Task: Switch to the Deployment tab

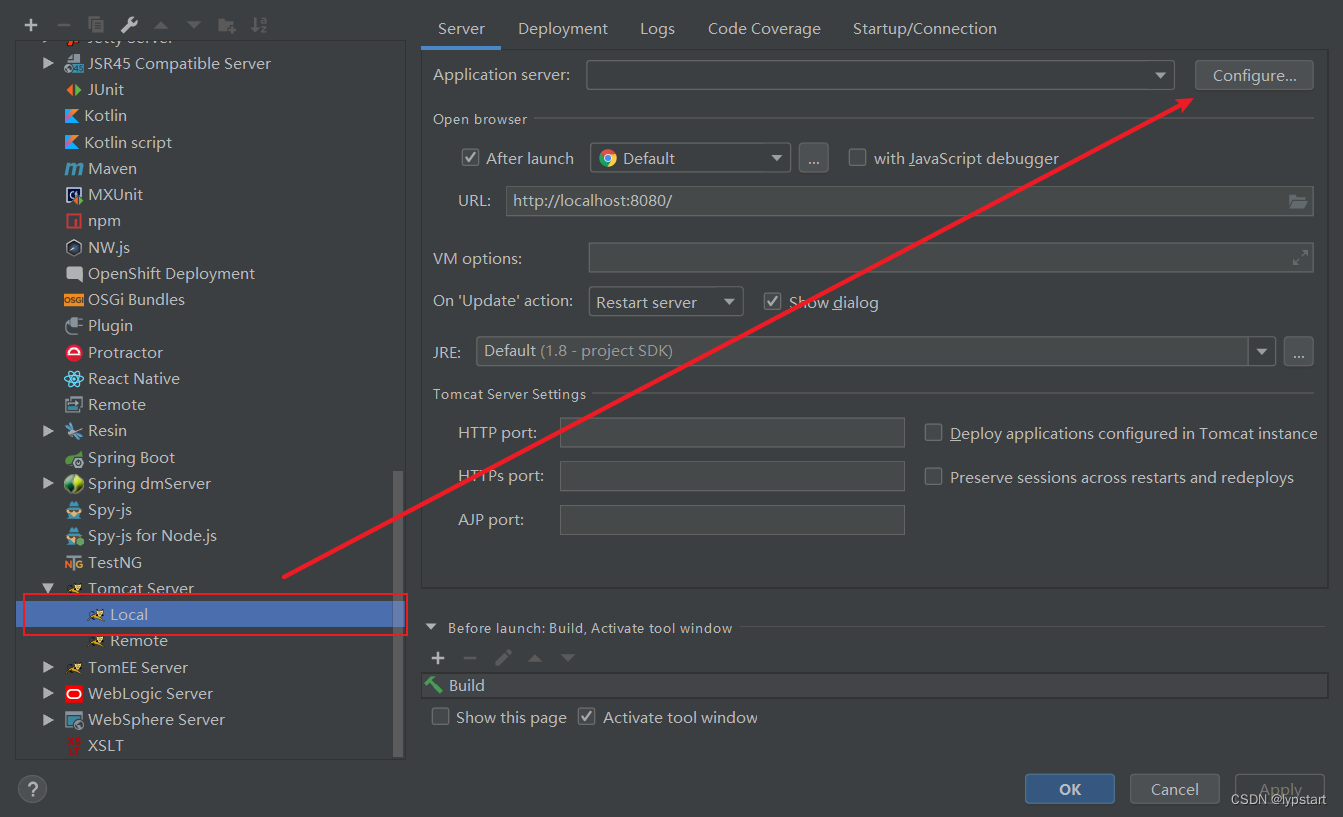Action: (563, 28)
